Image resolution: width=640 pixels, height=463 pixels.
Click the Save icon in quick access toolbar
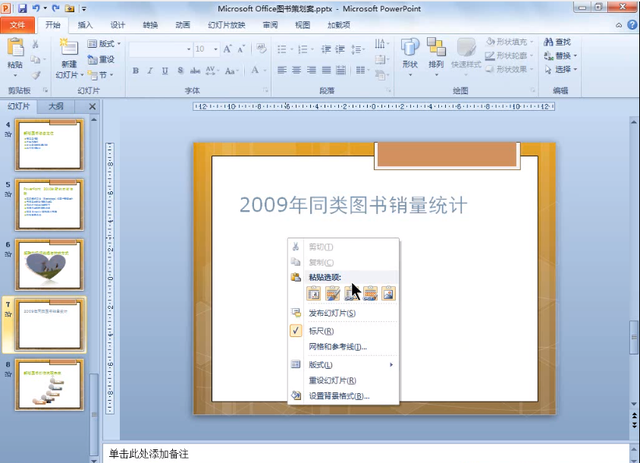(x=24, y=9)
